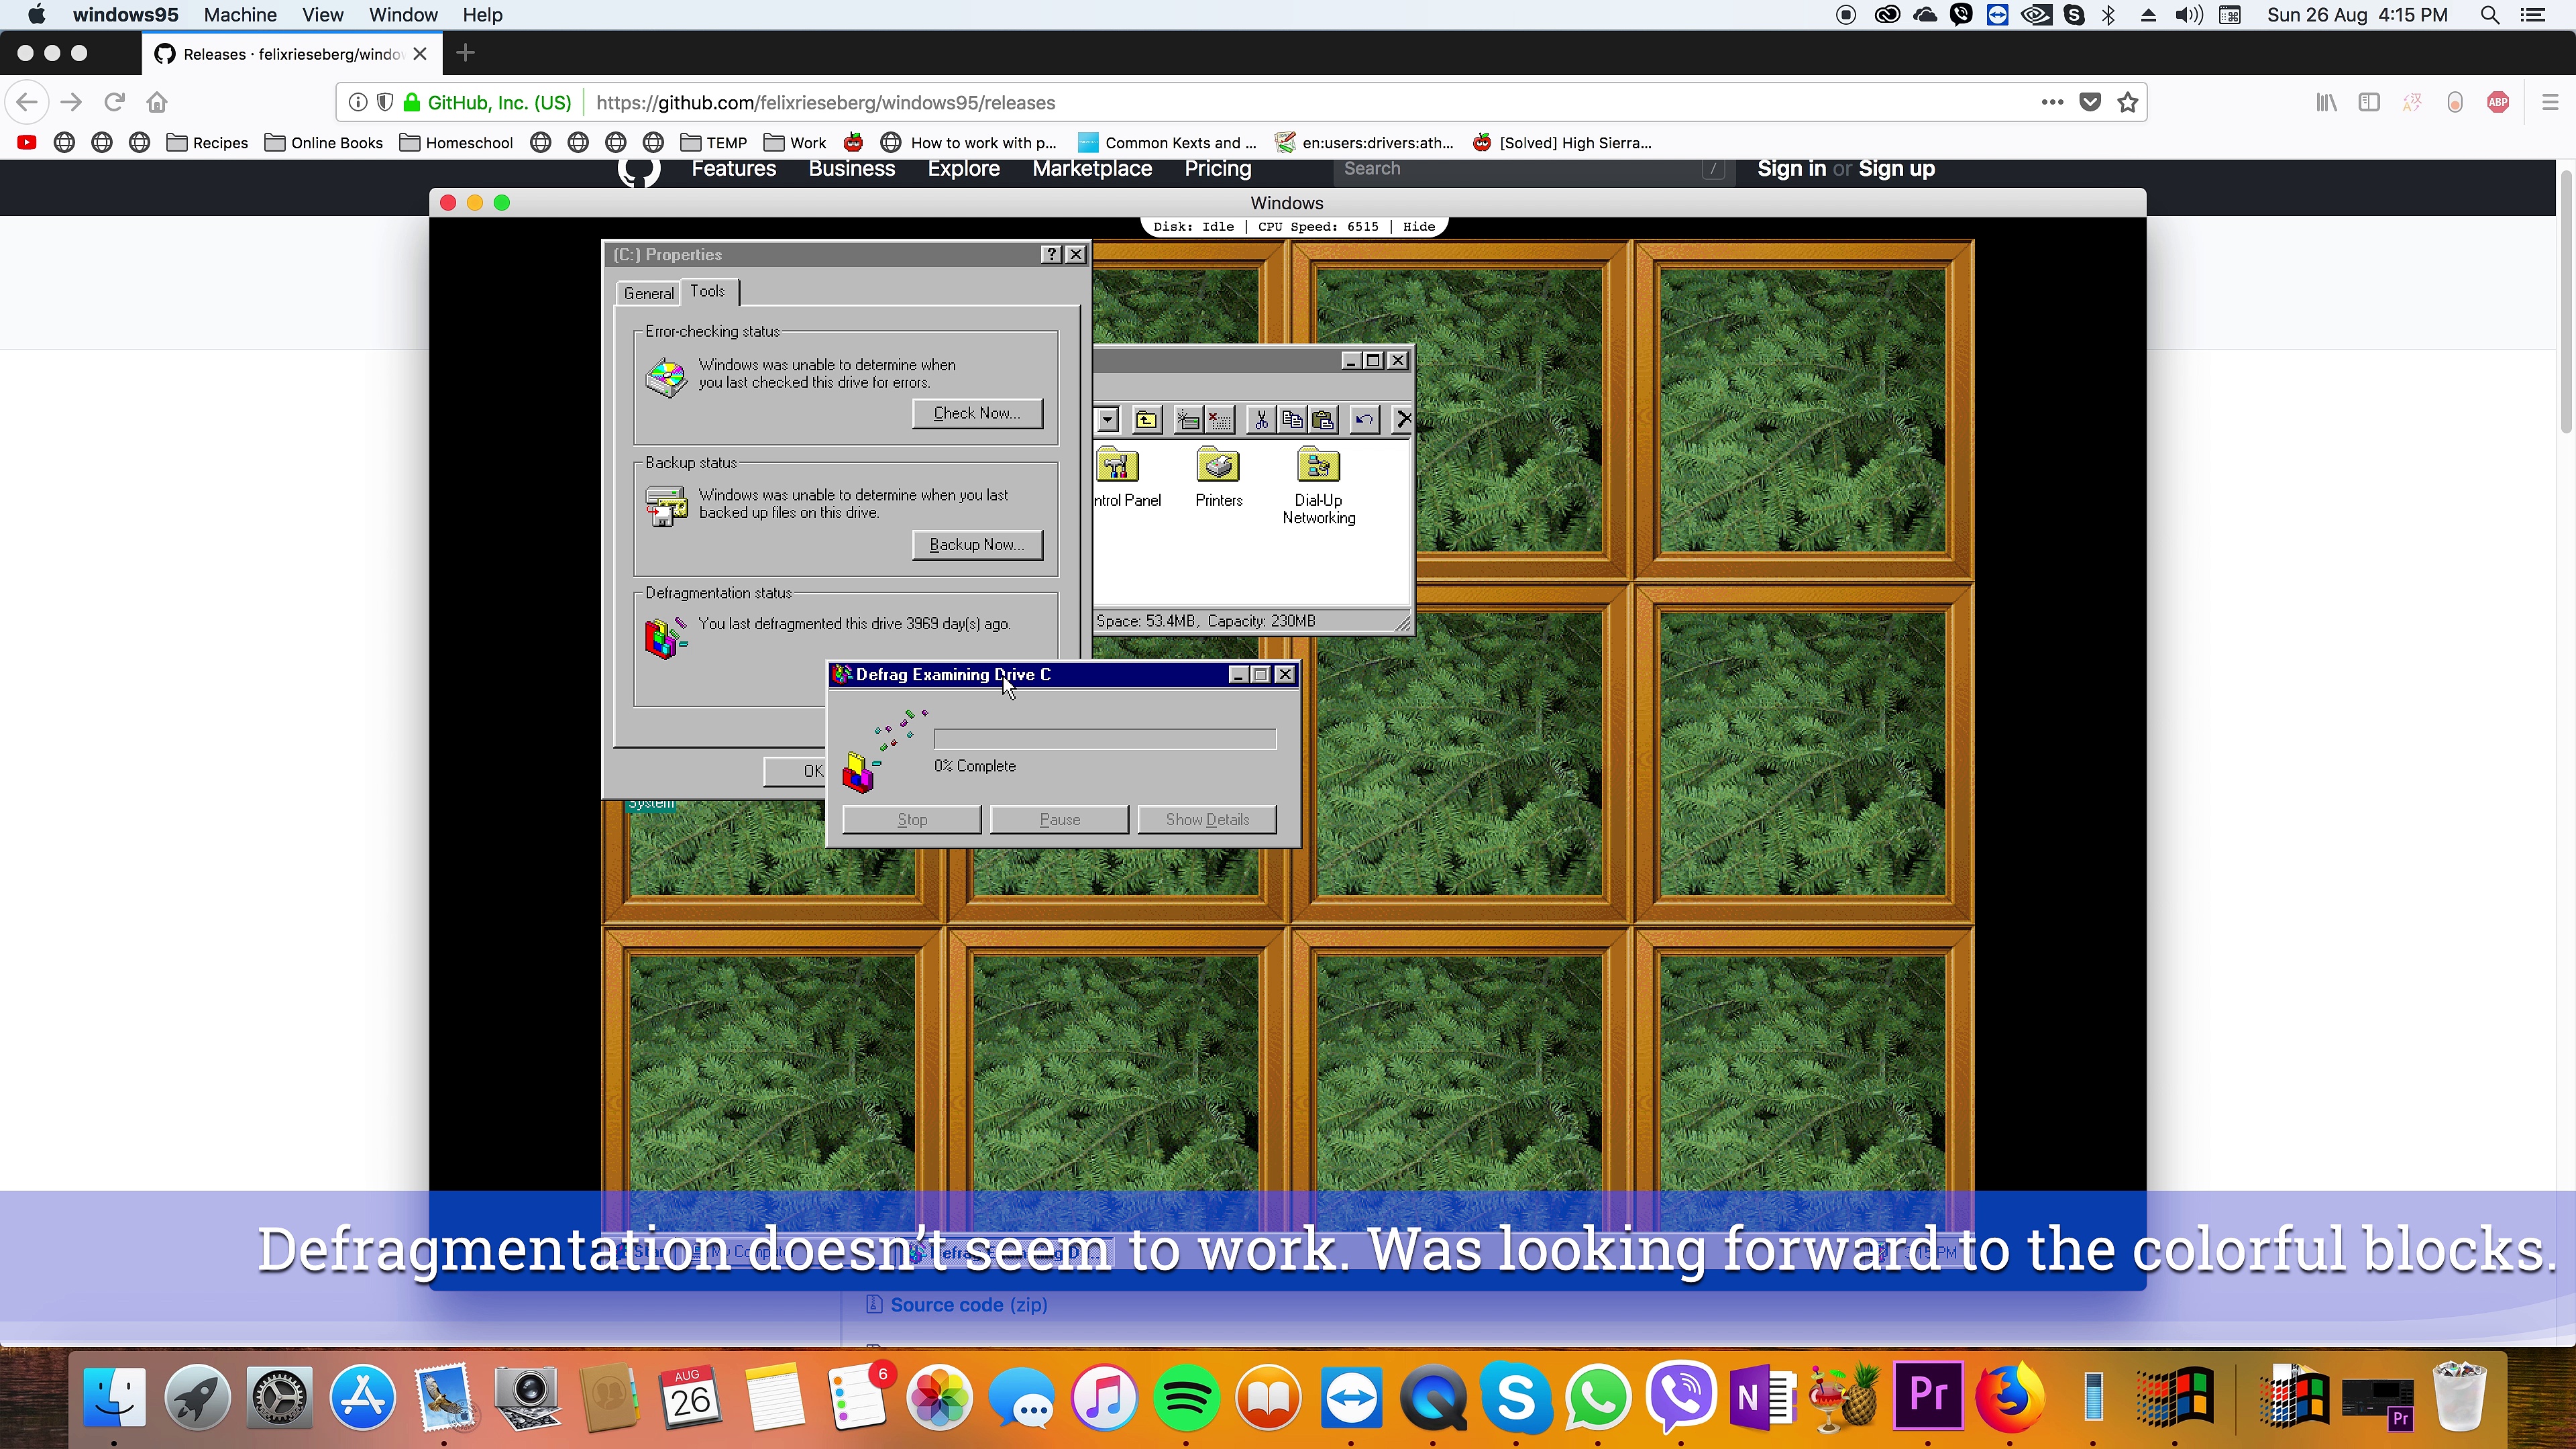Viewport: 2576px width, 1449px height.
Task: Open the YouTube bookmark icon
Action: (27, 142)
